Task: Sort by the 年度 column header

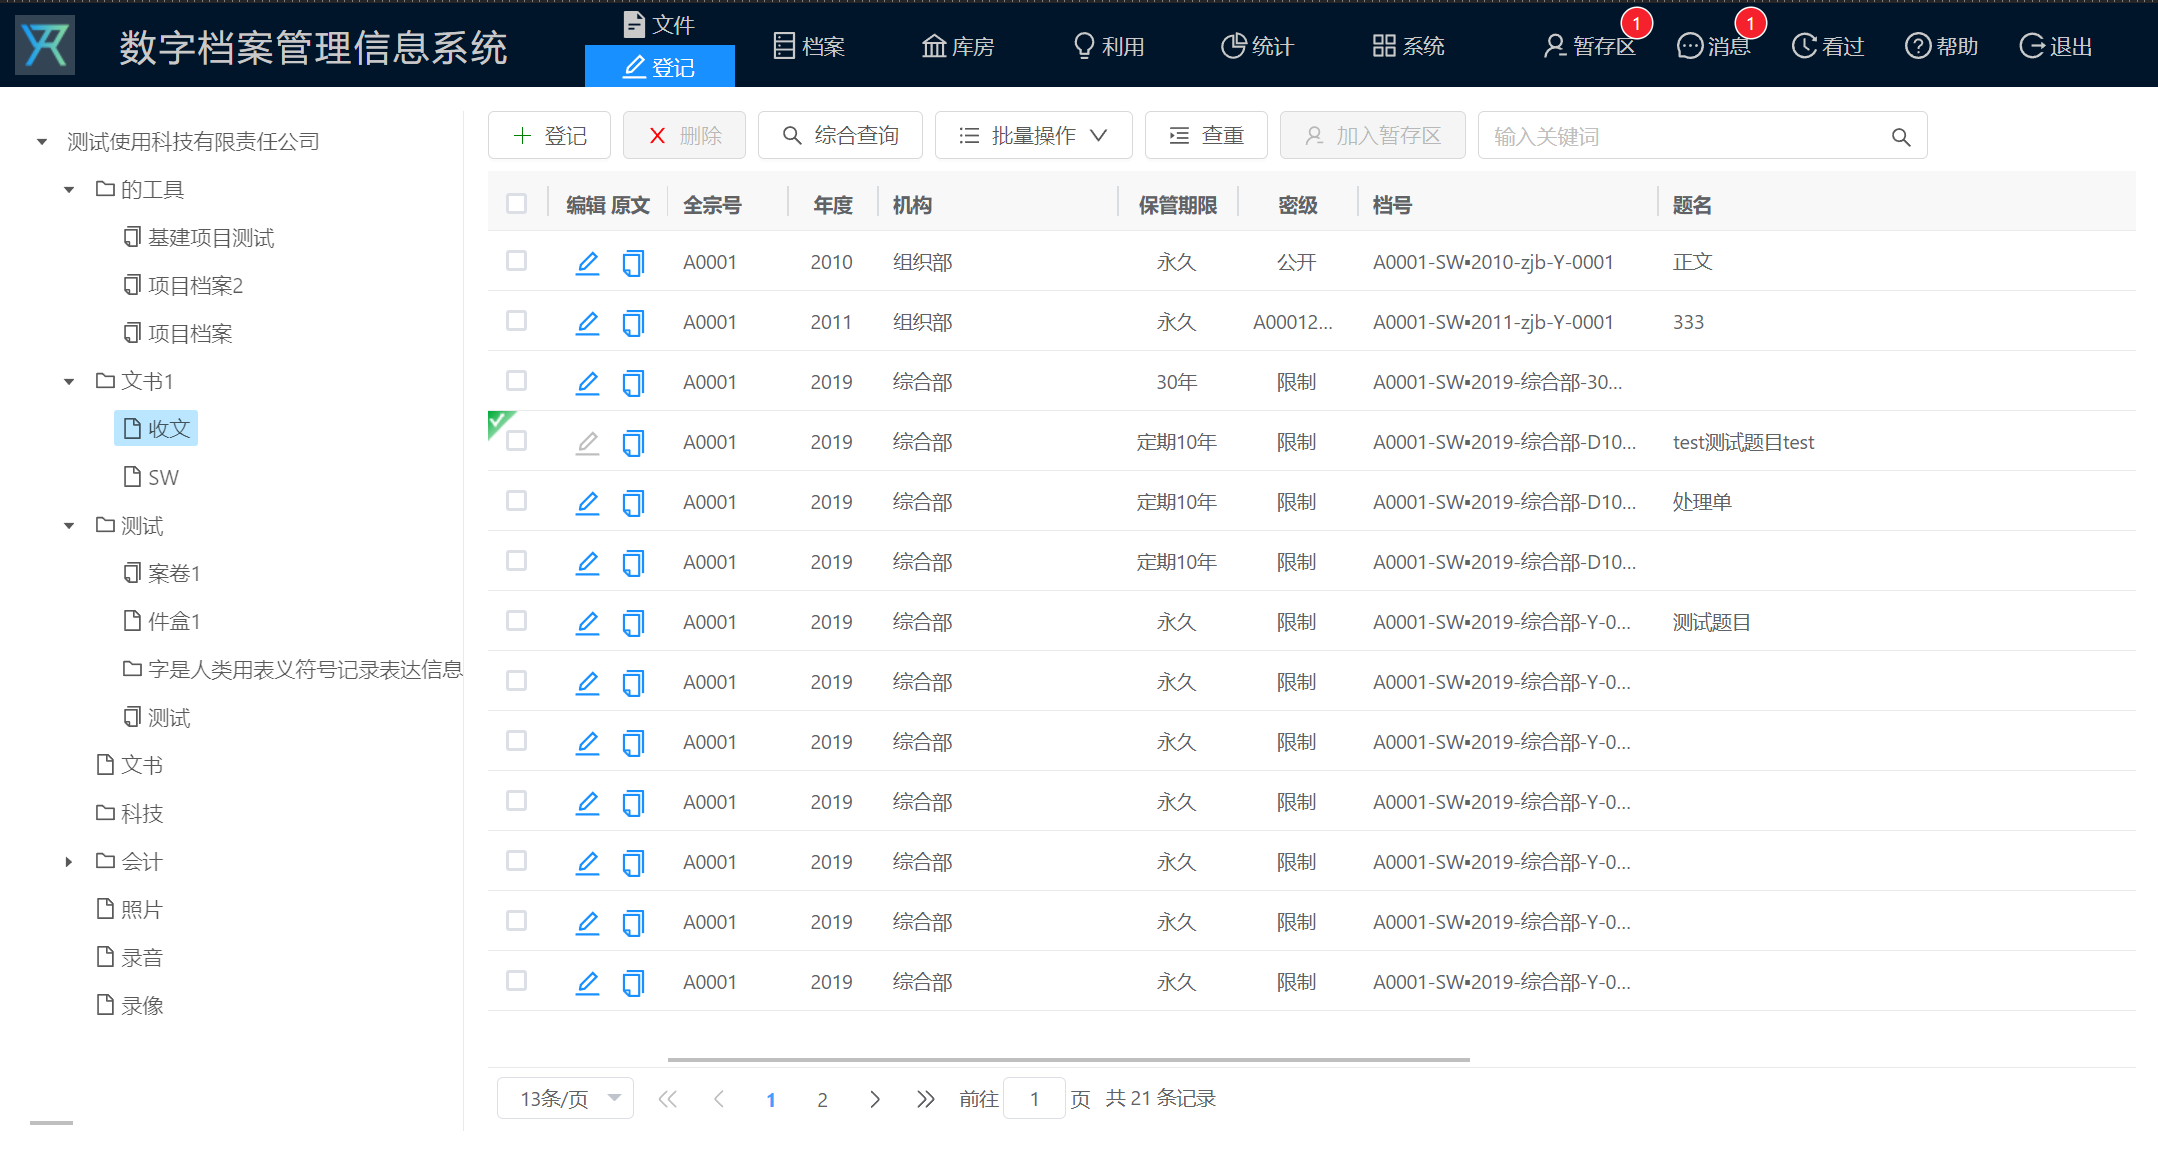Action: (833, 205)
